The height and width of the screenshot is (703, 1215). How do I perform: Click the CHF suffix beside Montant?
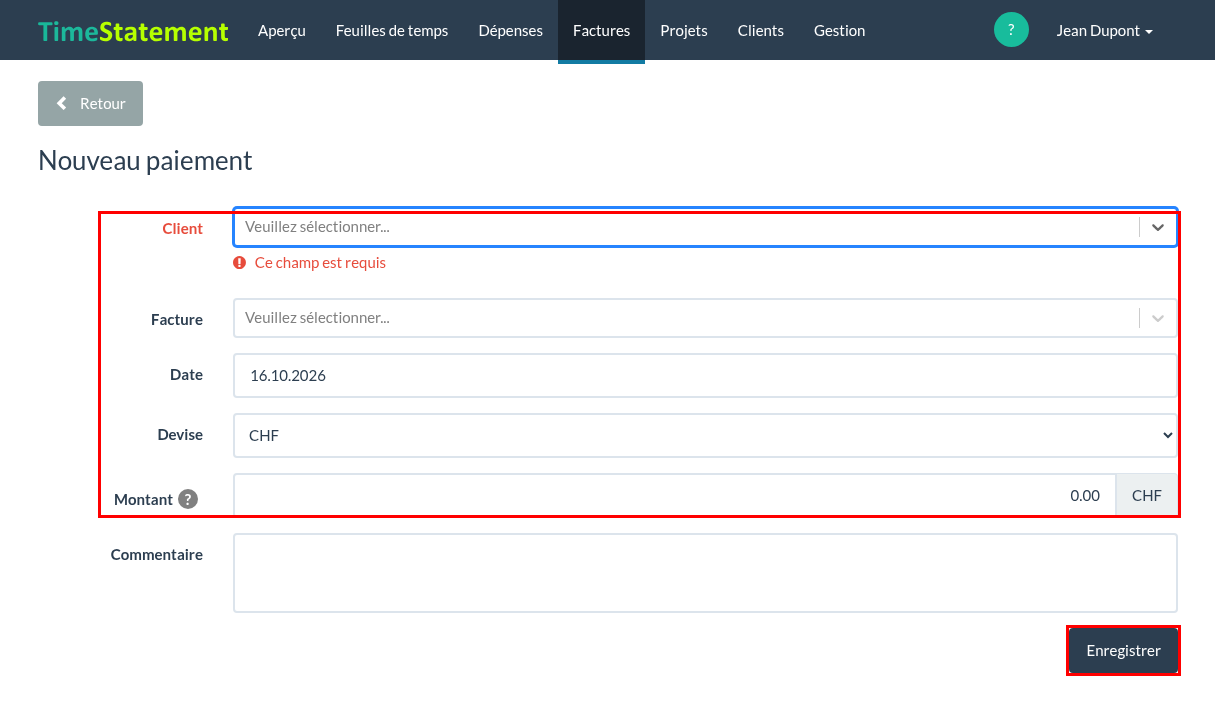[x=1147, y=495]
